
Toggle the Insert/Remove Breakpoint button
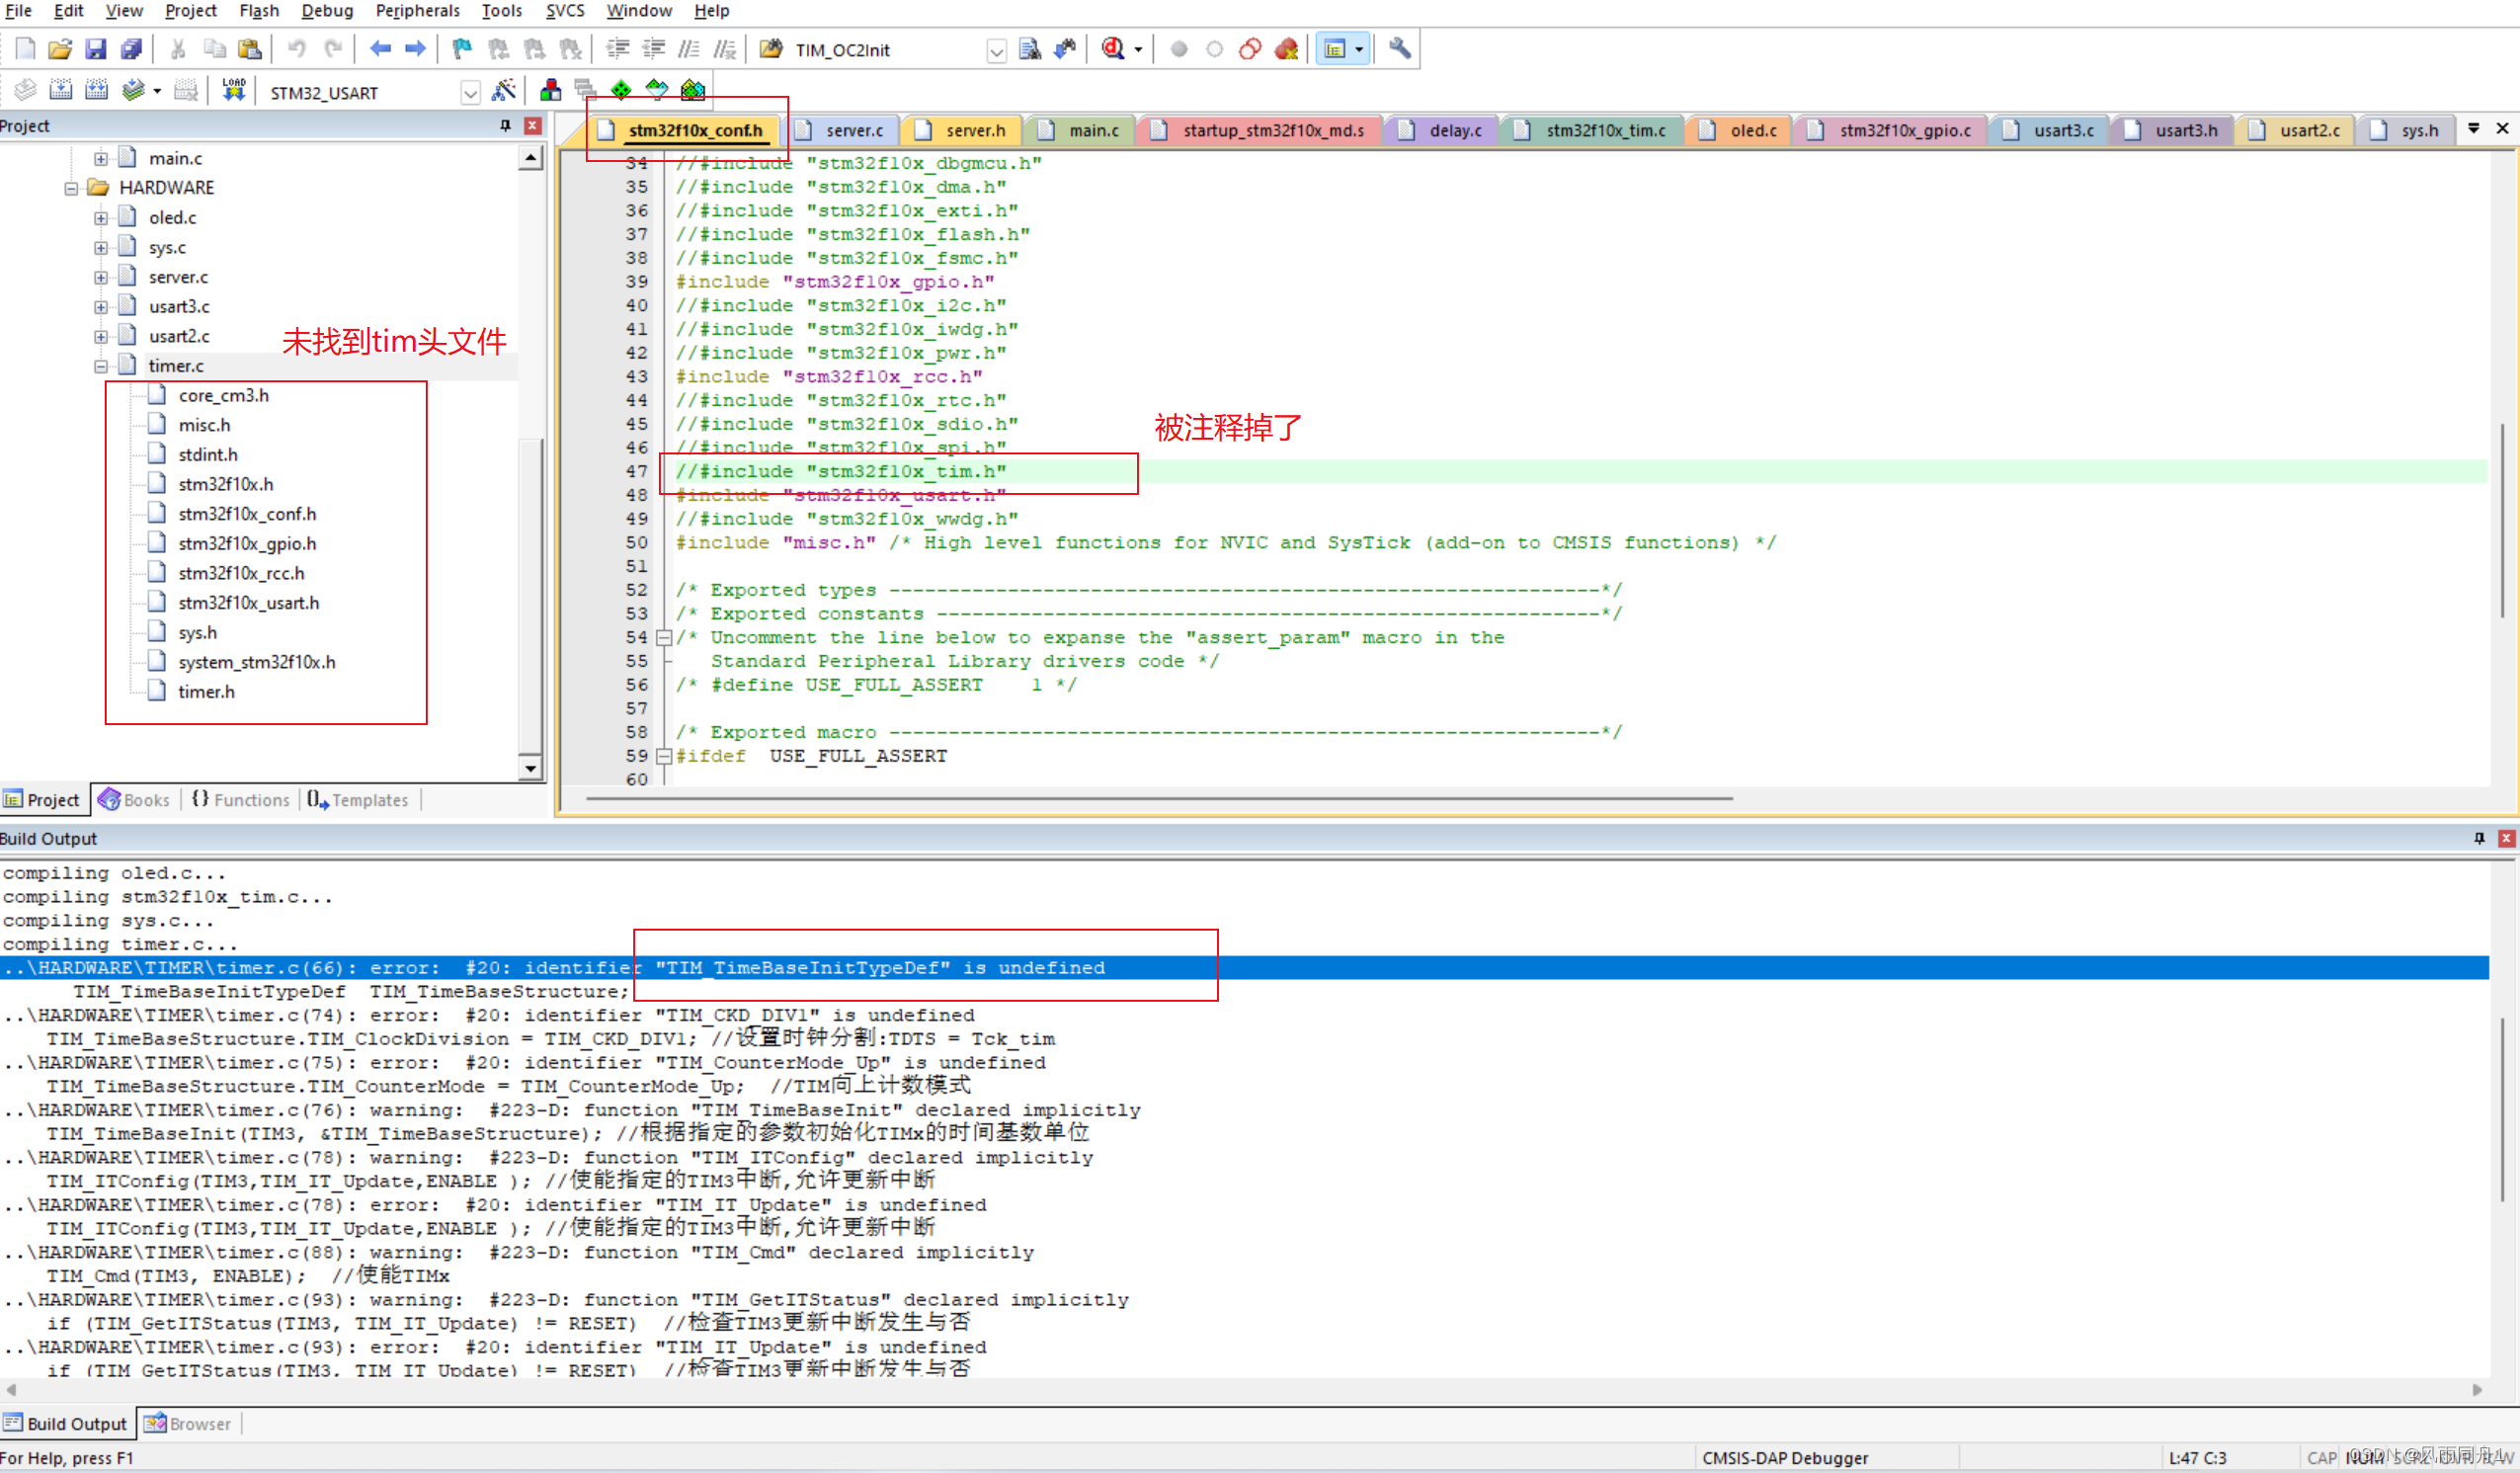tap(1179, 49)
